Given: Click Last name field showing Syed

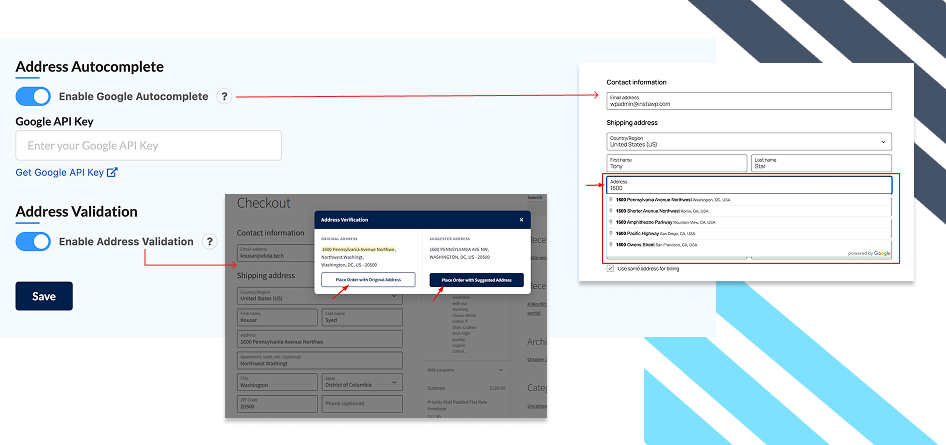Looking at the screenshot, I should [x=363, y=318].
